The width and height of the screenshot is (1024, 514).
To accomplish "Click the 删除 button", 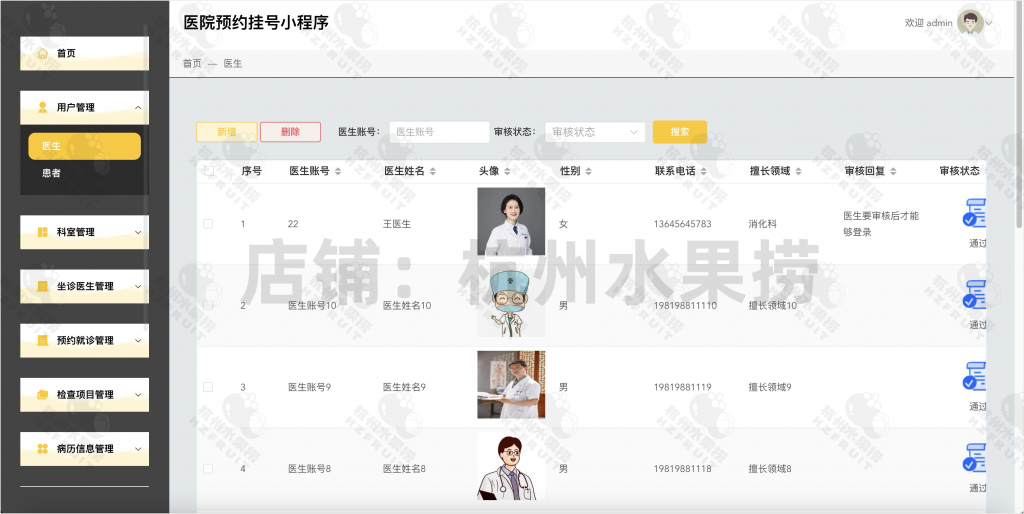I will point(291,132).
